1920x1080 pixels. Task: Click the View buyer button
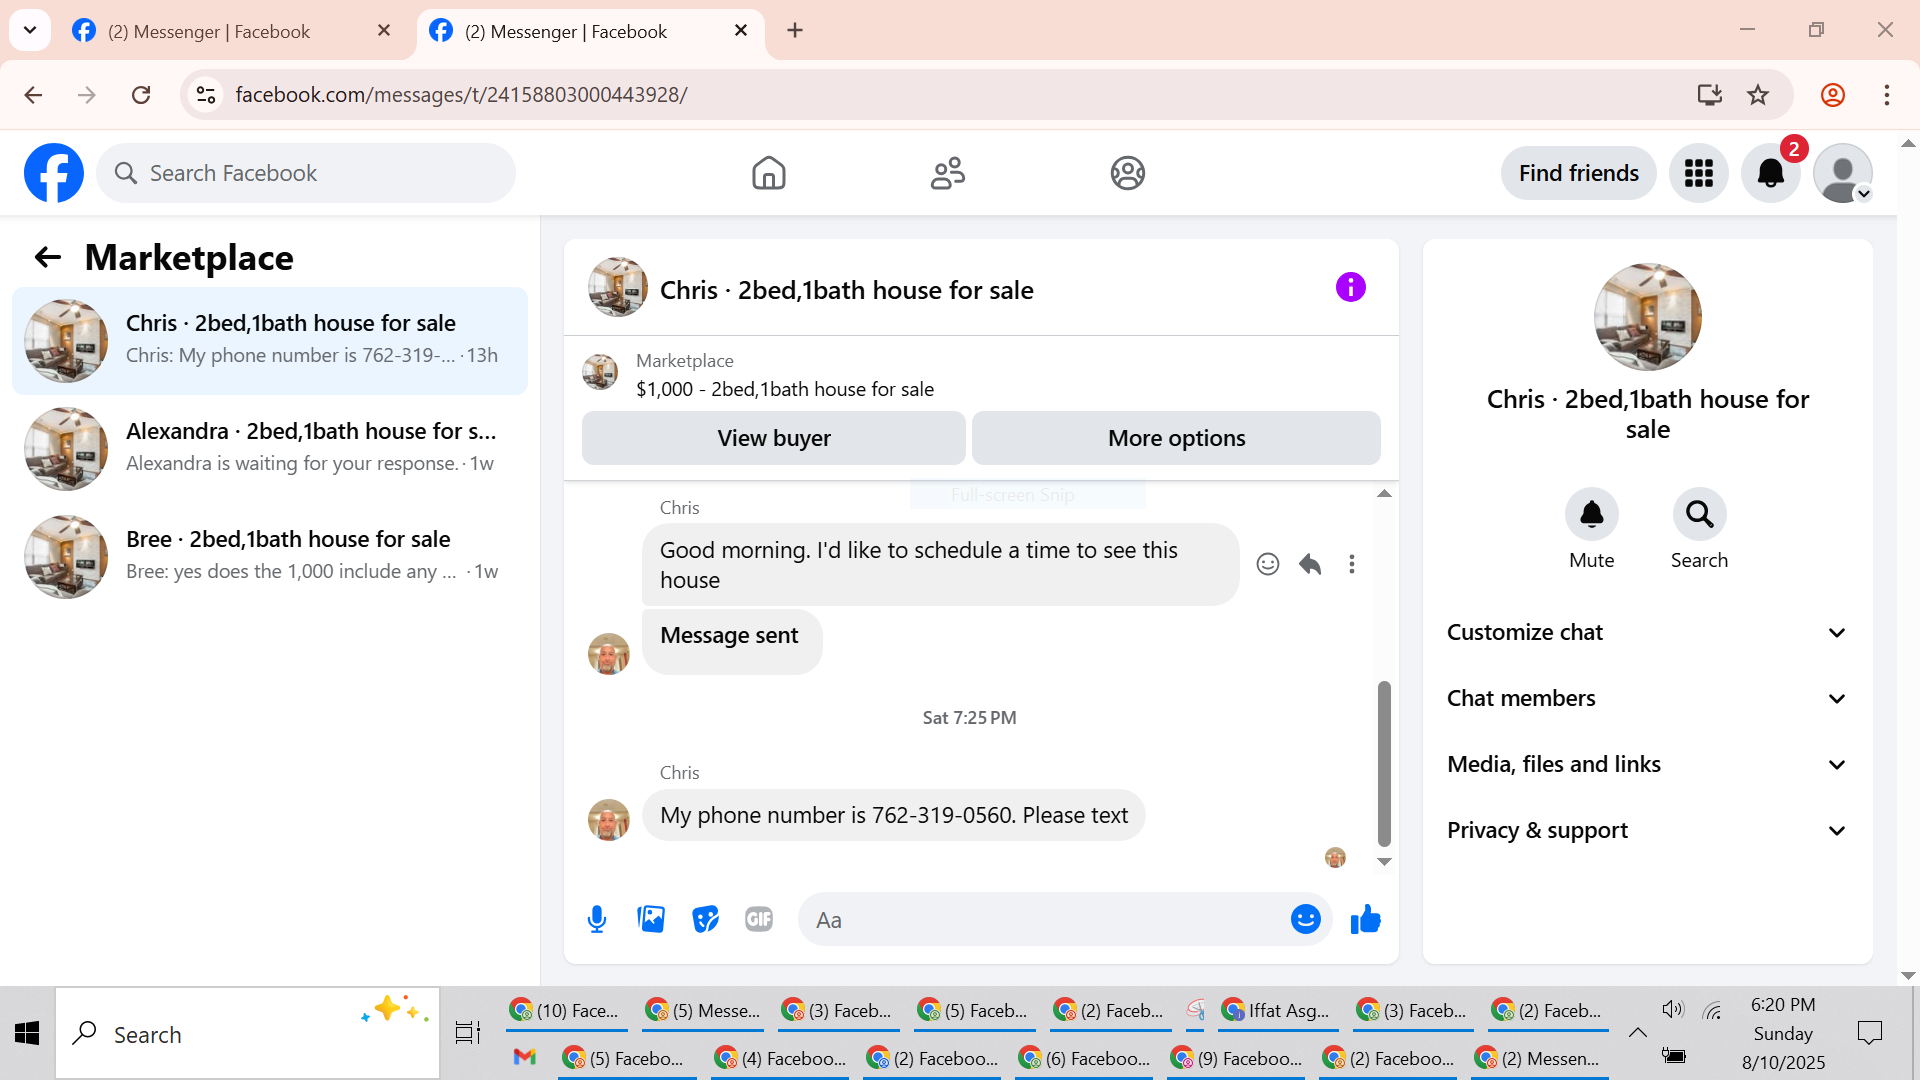(x=773, y=438)
